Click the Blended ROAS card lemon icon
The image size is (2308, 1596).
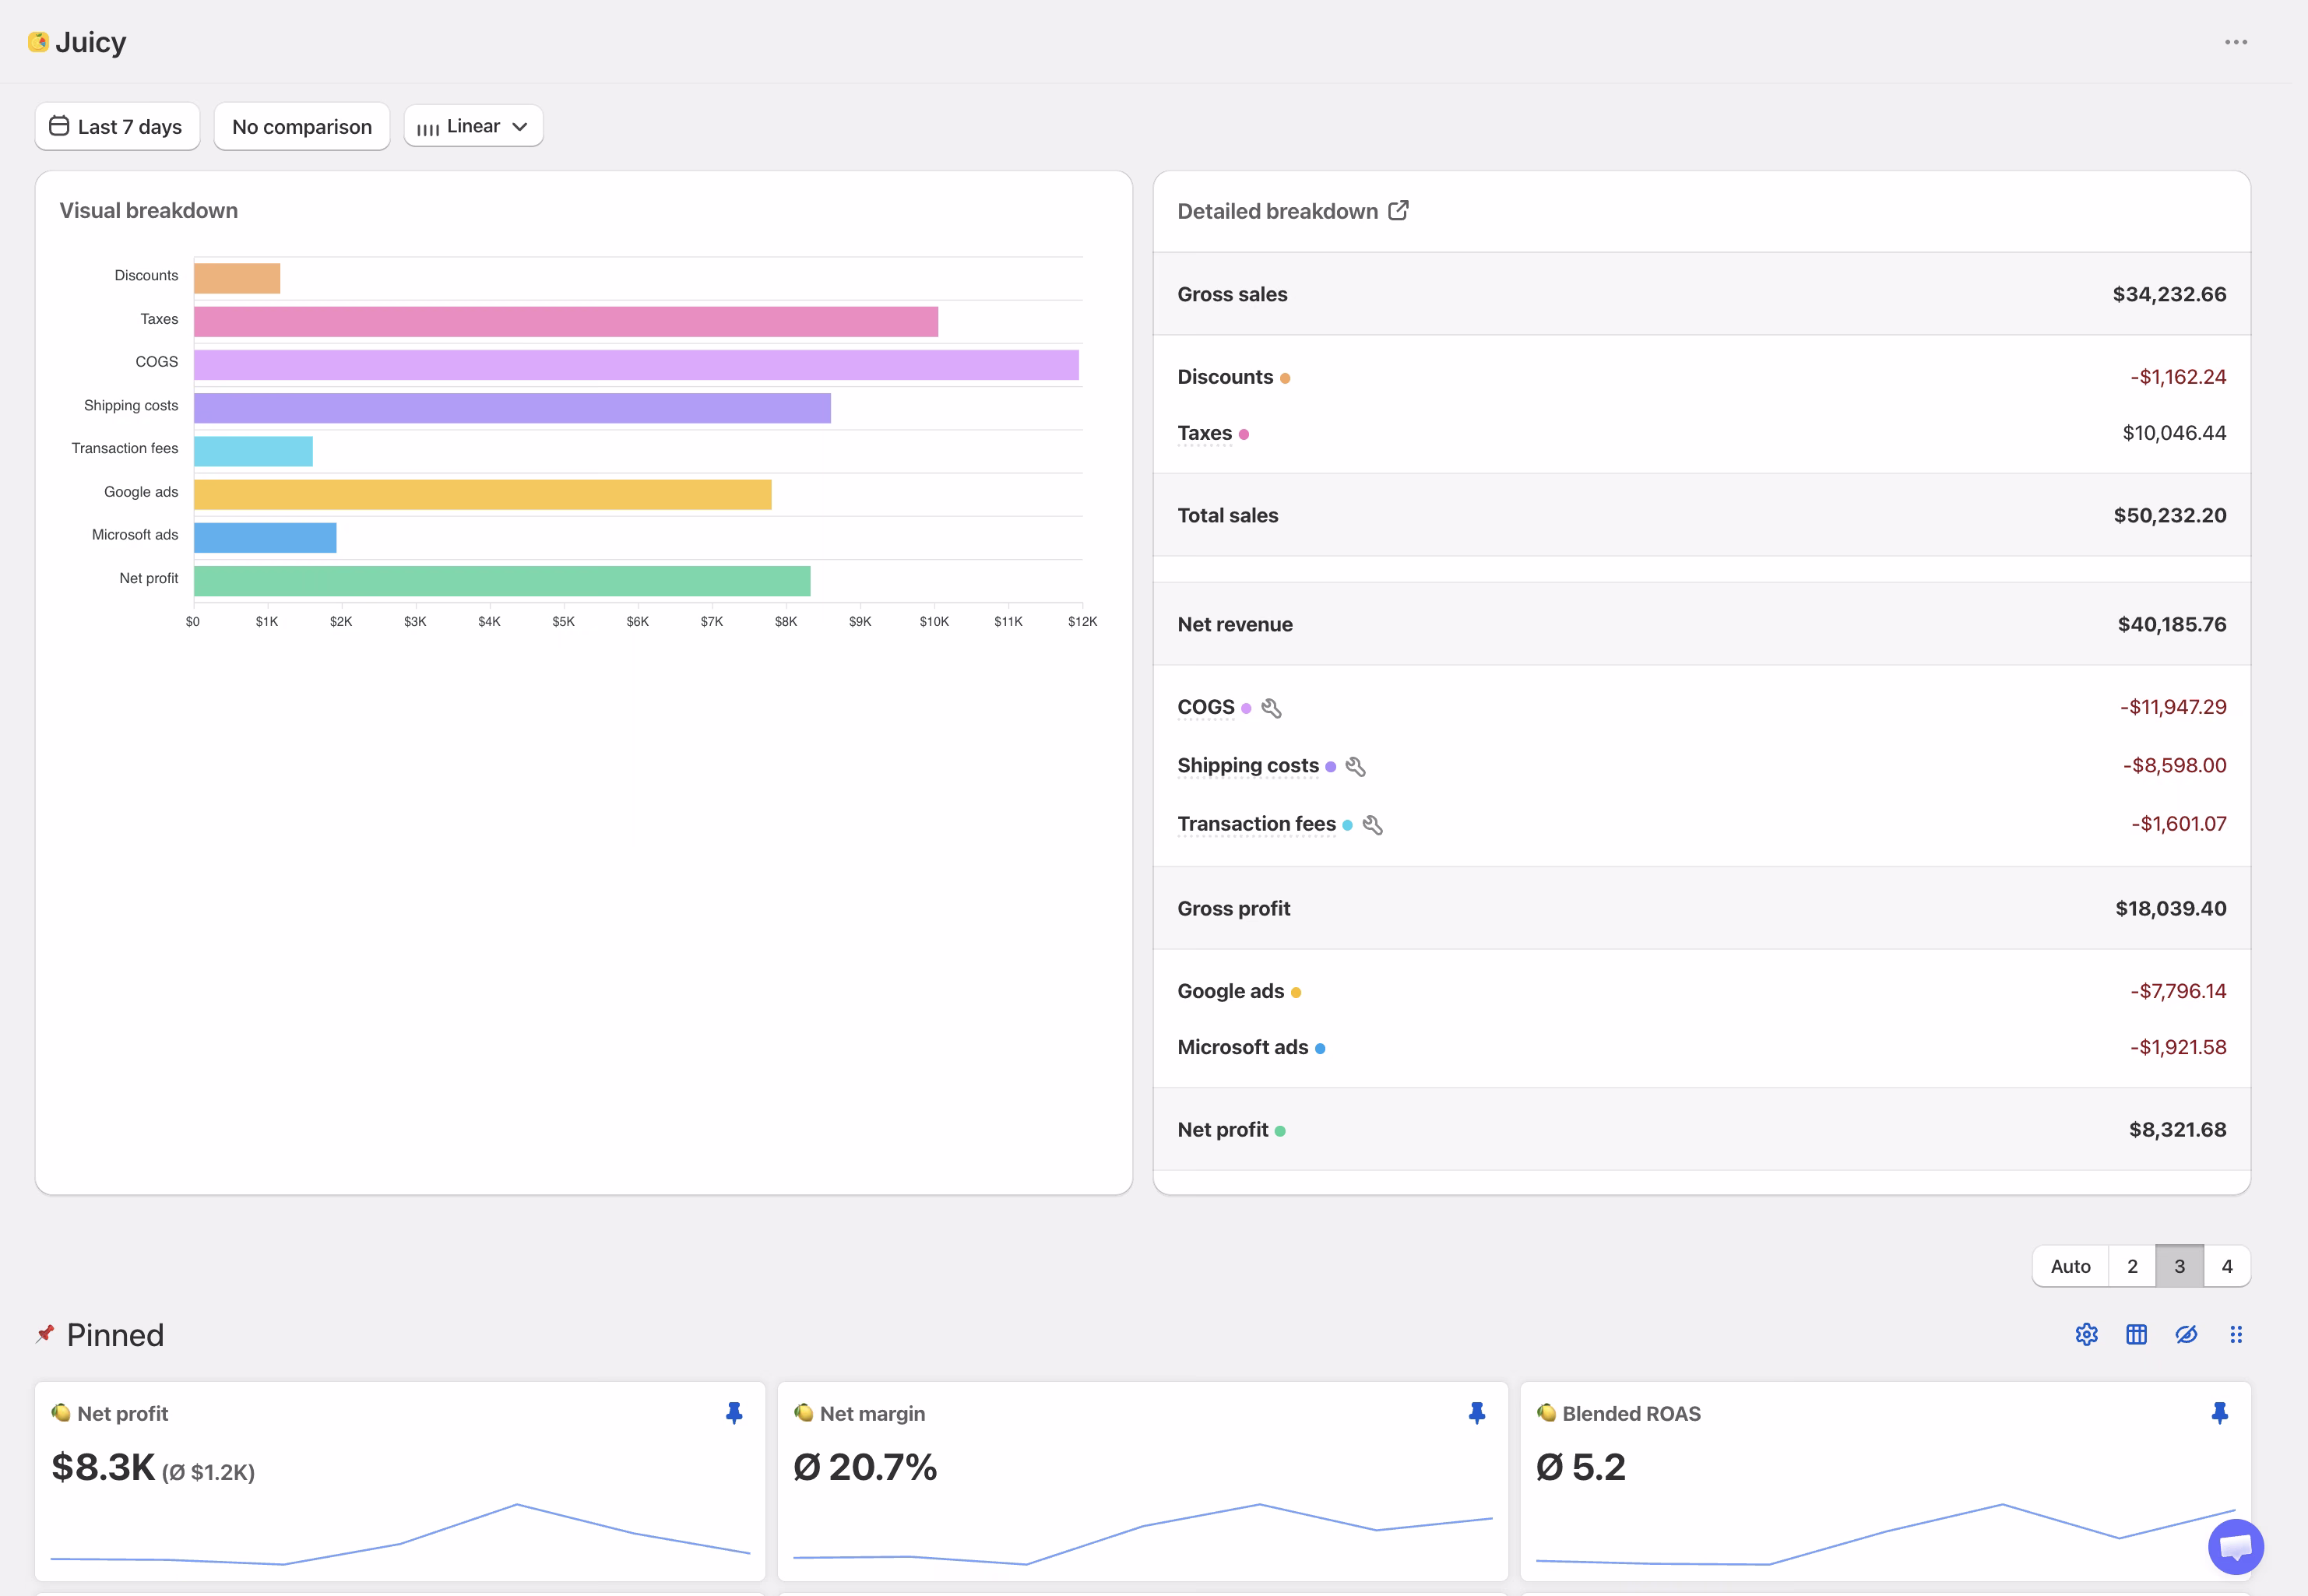click(1547, 1413)
